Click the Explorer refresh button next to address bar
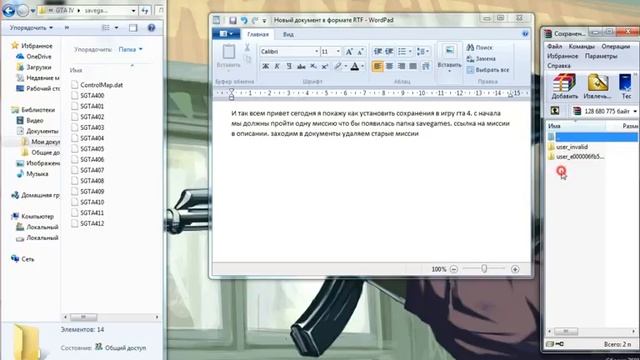This screenshot has width=640, height=360. (145, 11)
